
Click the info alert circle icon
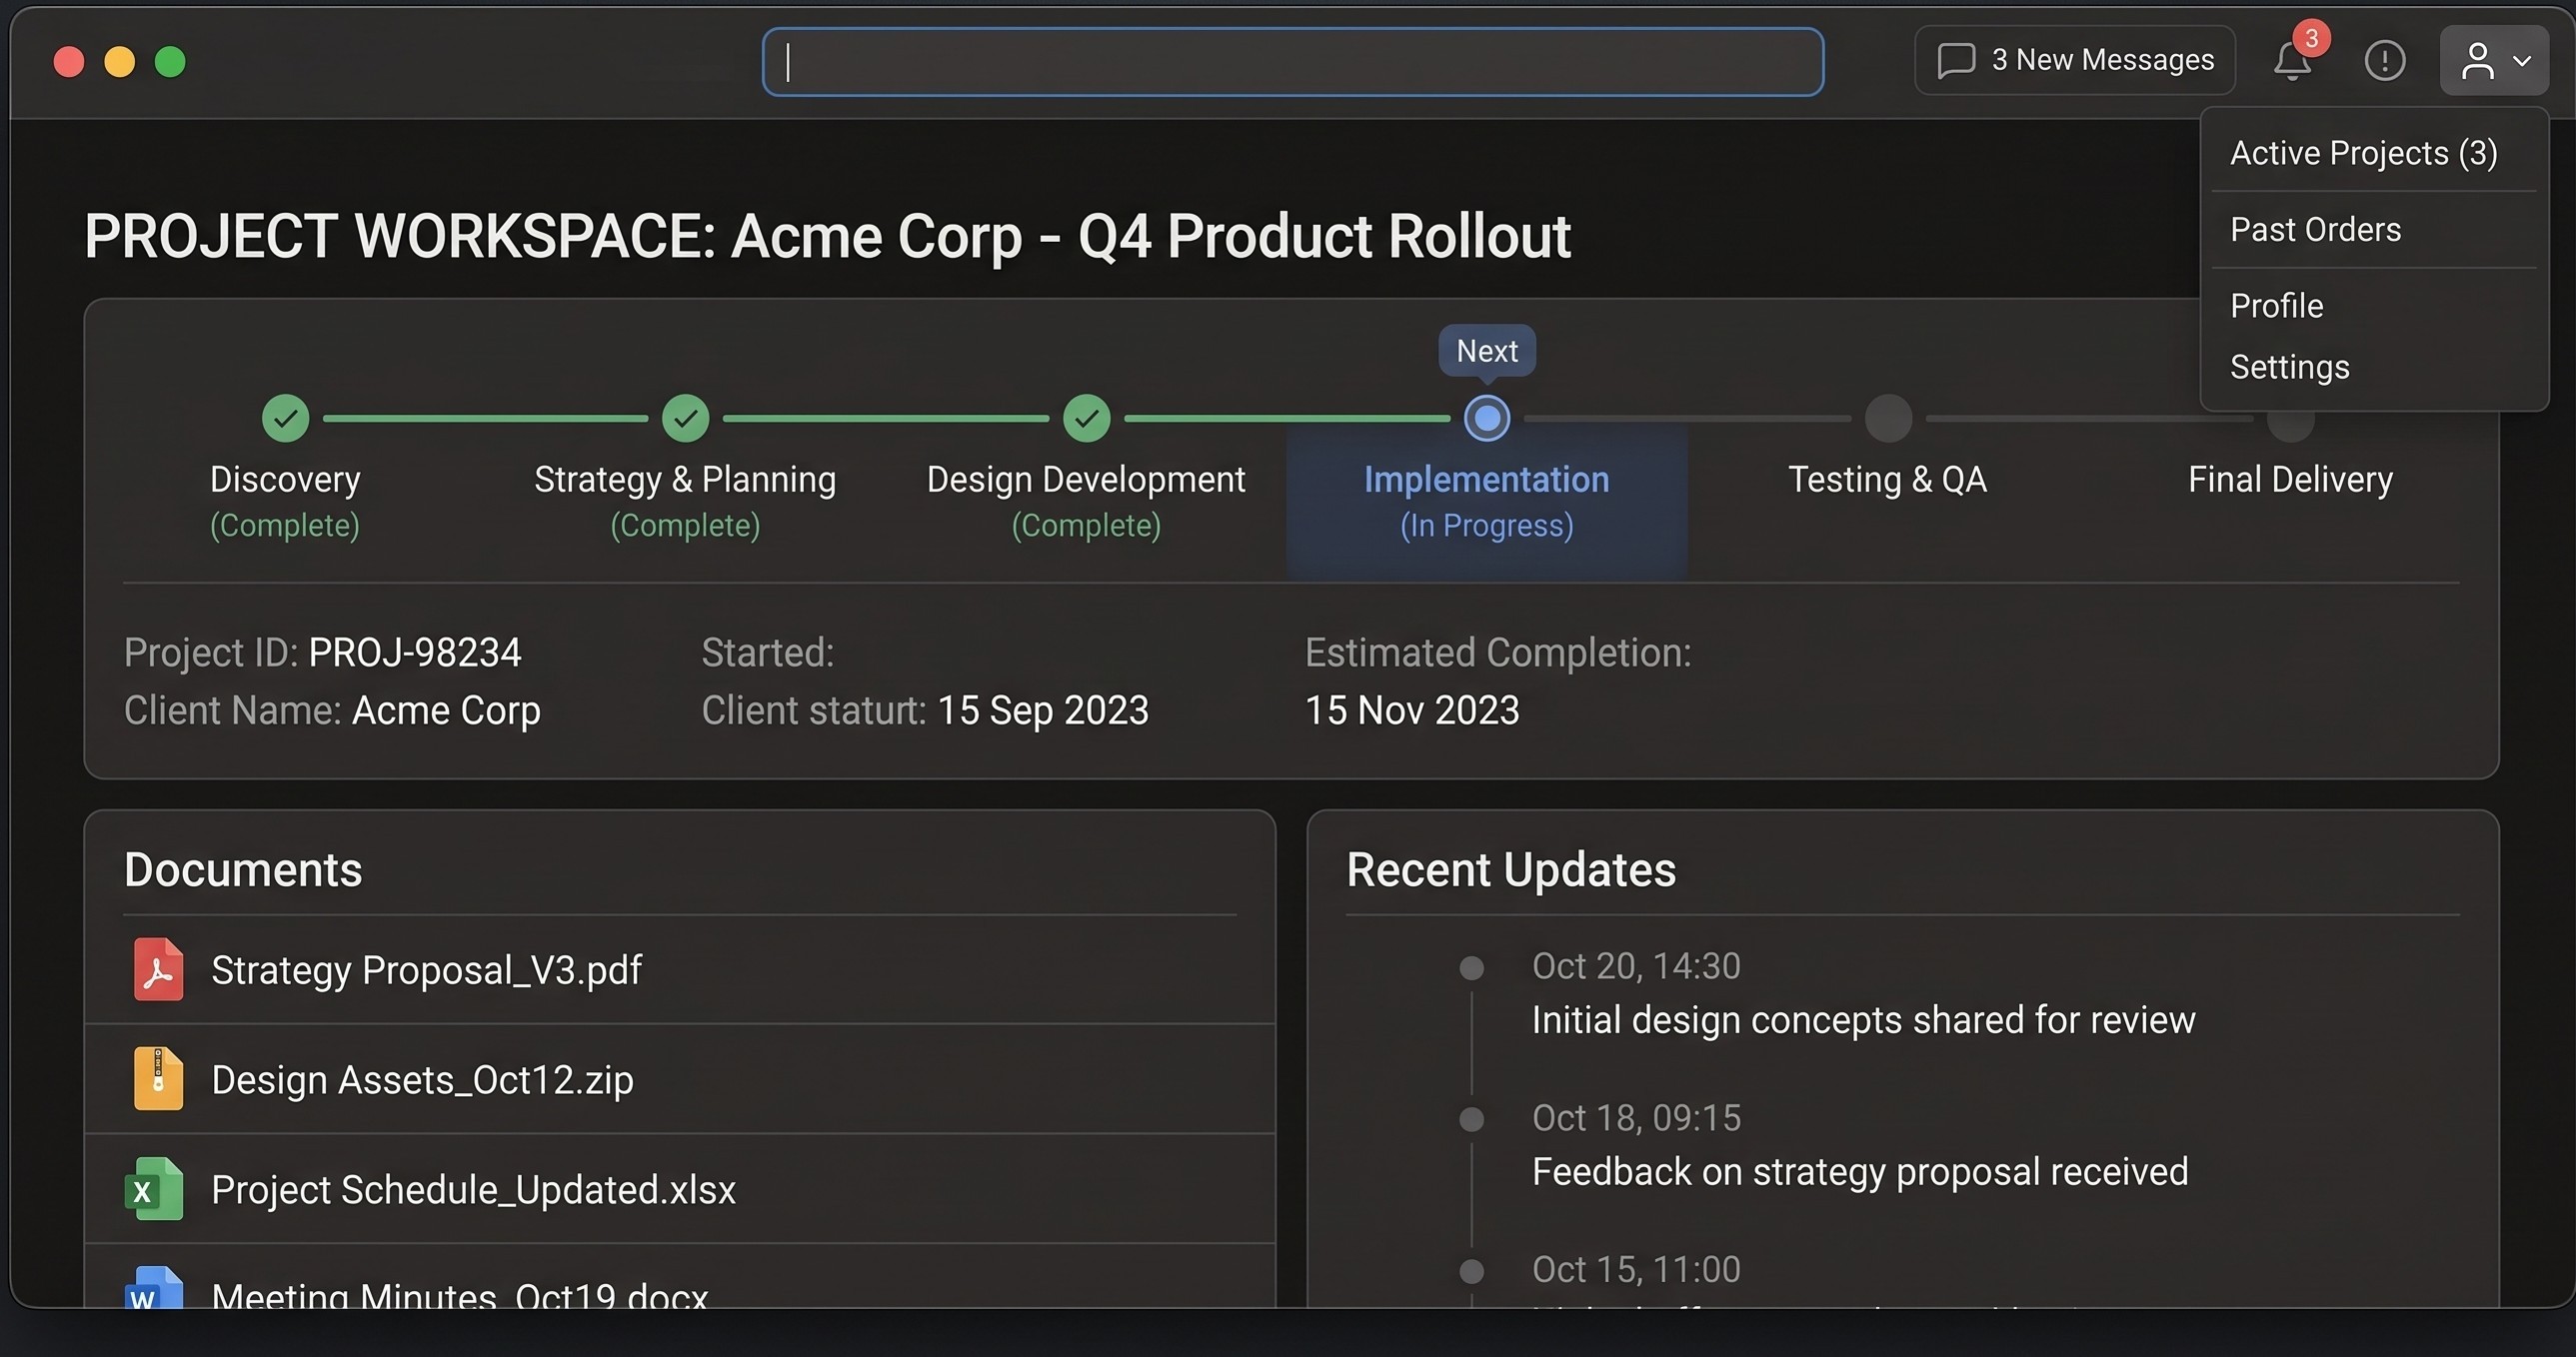tap(2384, 61)
